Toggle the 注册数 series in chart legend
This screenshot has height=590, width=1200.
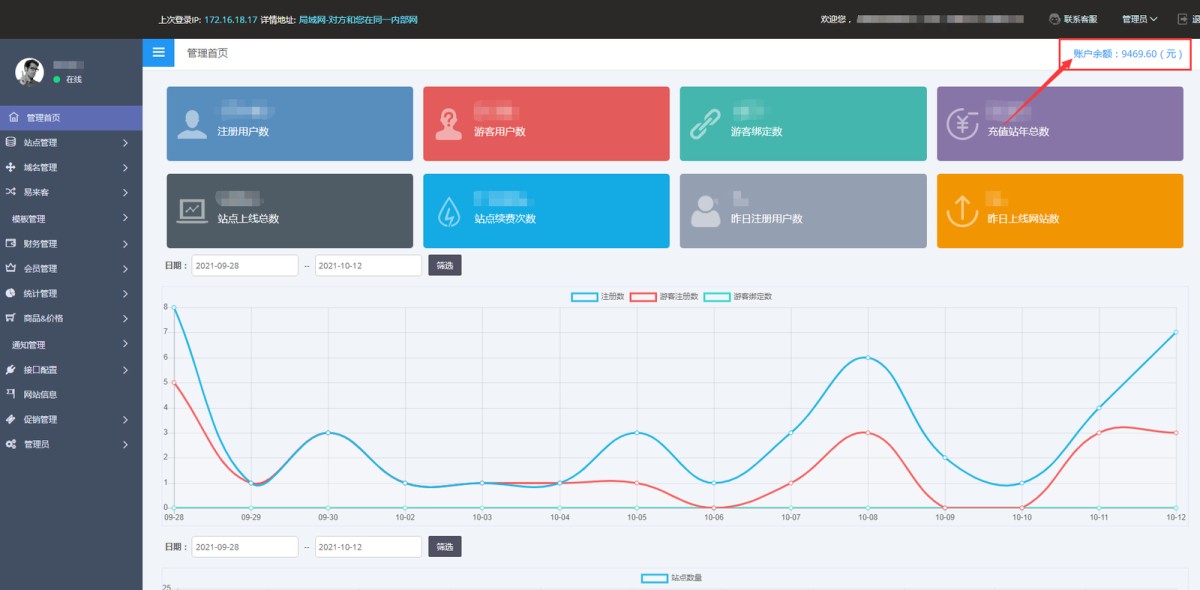coord(598,297)
